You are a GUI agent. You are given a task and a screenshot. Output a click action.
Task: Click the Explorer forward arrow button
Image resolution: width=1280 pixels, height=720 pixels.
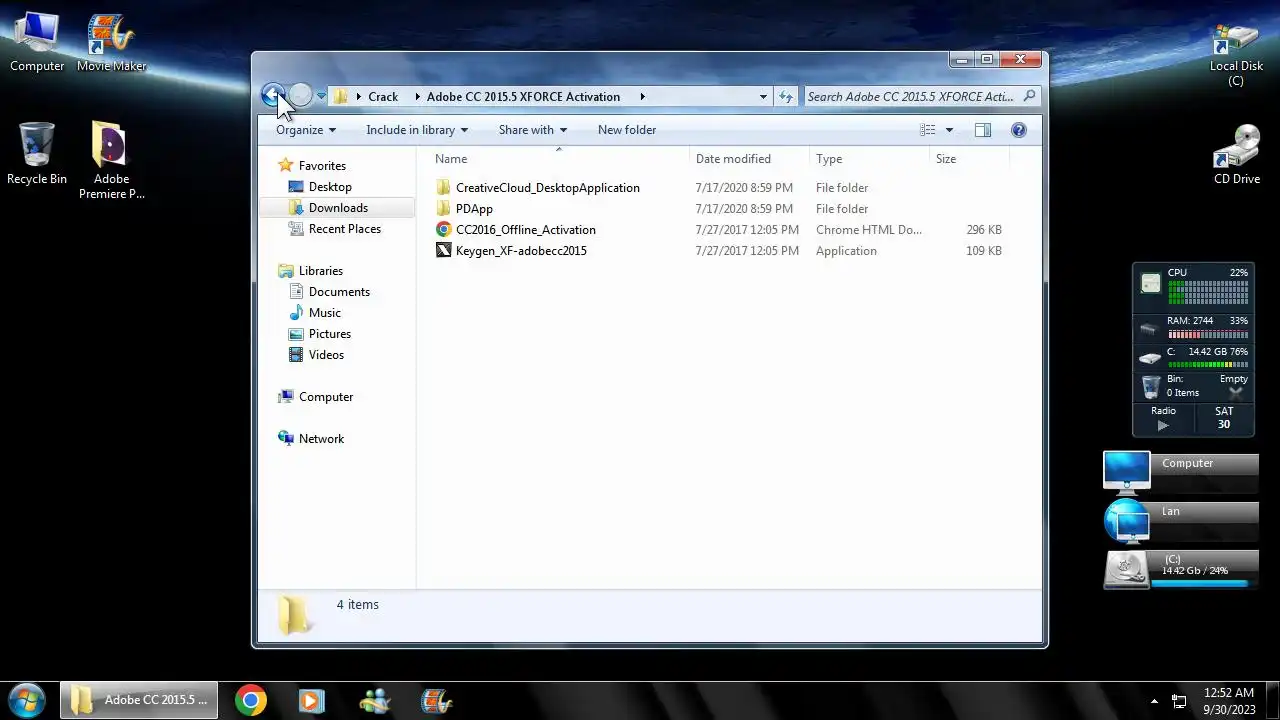click(301, 96)
